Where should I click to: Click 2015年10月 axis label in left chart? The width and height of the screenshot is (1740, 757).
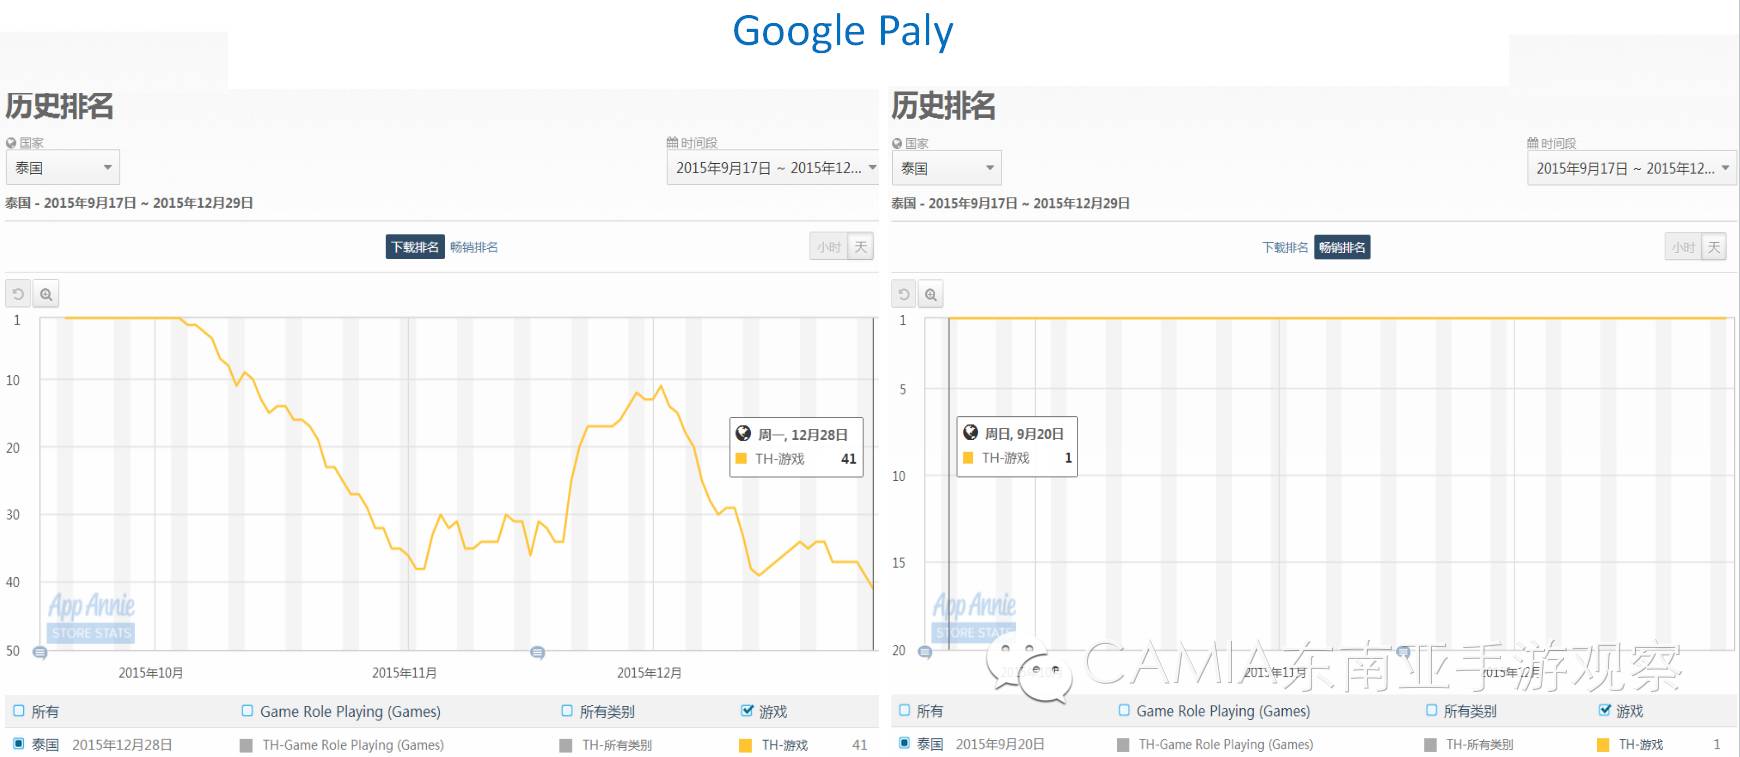coord(151,673)
